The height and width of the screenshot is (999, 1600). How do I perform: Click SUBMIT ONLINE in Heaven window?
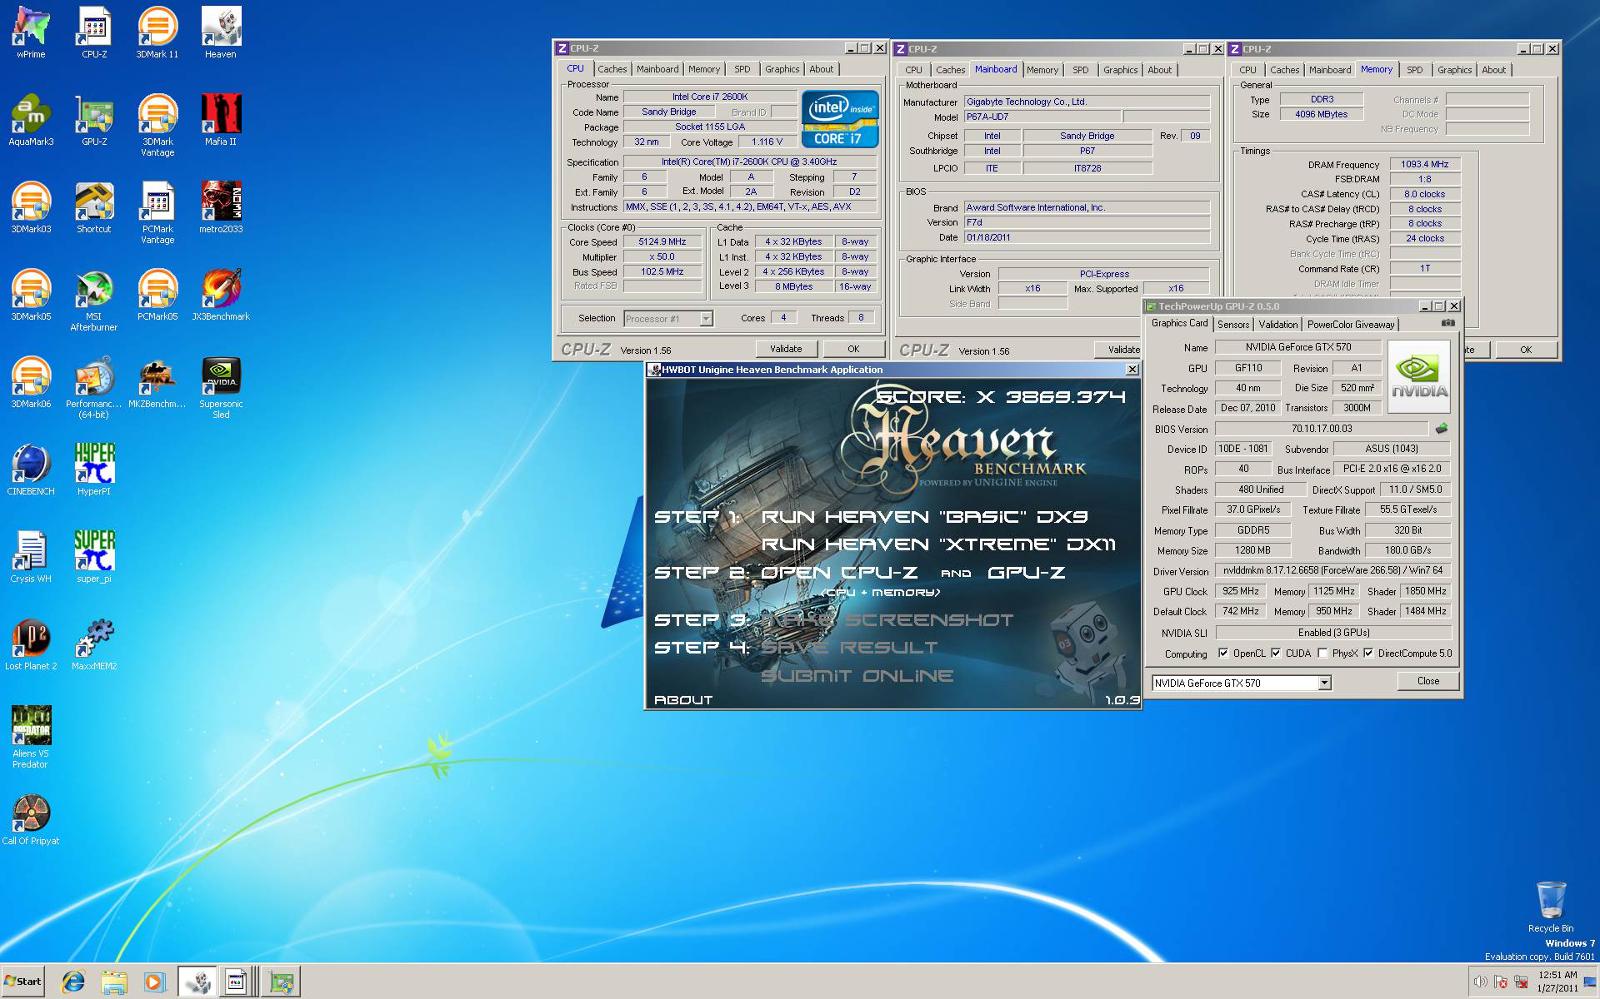tap(857, 676)
